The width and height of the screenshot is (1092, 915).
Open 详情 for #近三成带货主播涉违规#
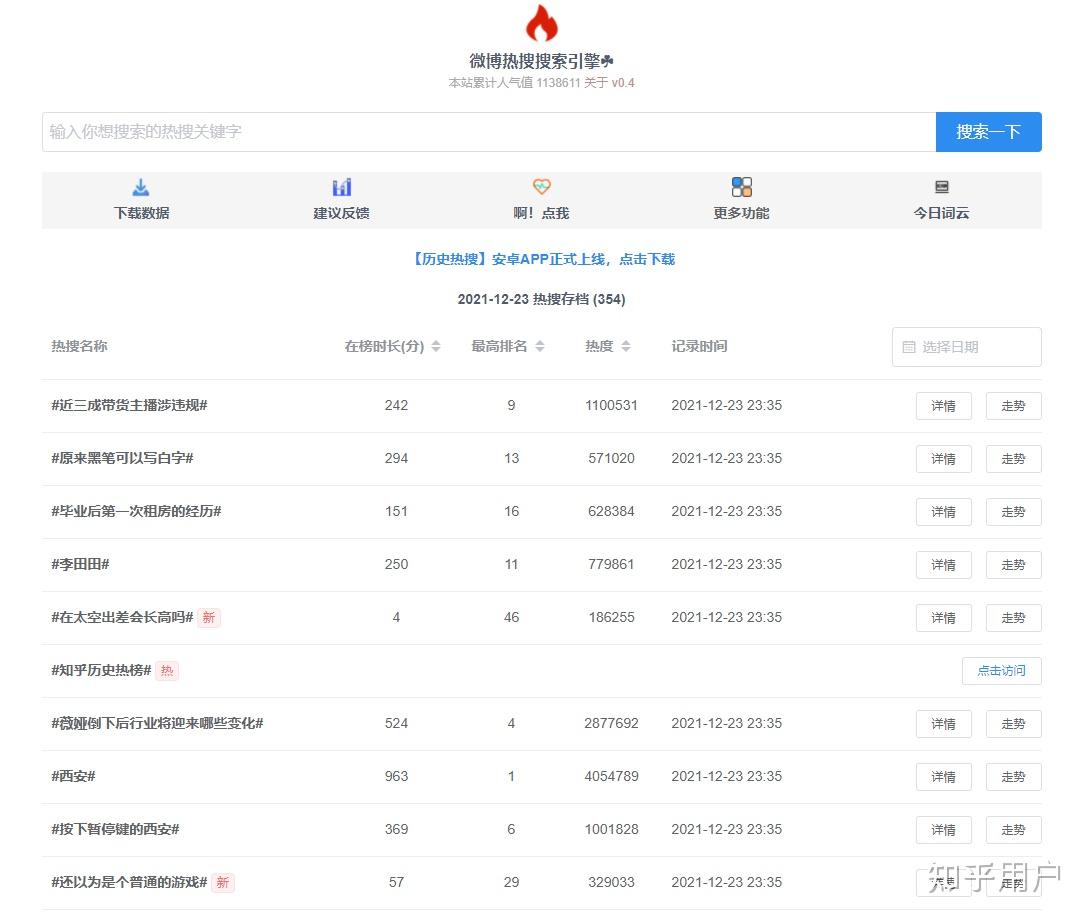pyautogui.click(x=944, y=406)
